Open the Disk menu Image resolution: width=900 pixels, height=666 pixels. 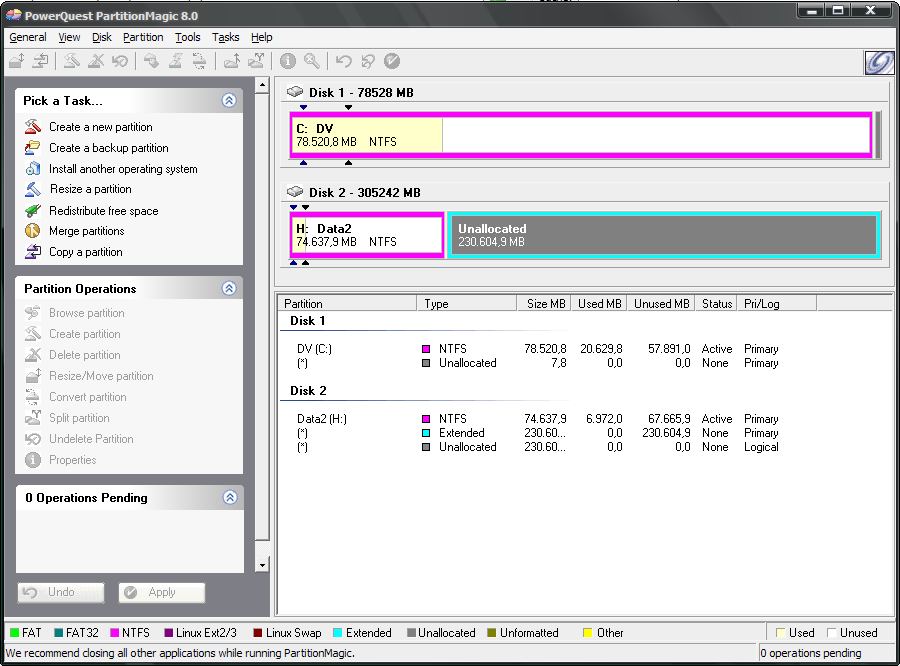click(x=102, y=37)
